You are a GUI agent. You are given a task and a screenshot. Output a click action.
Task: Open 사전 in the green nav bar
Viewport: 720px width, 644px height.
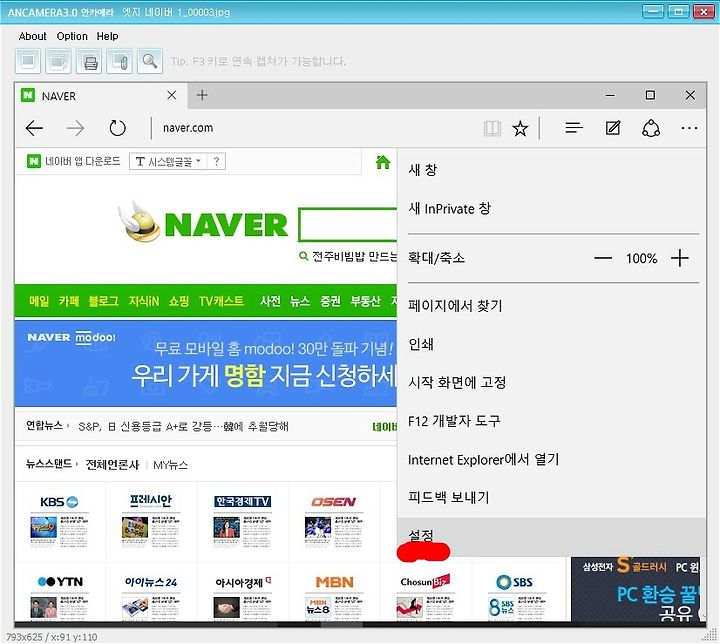[x=270, y=301]
